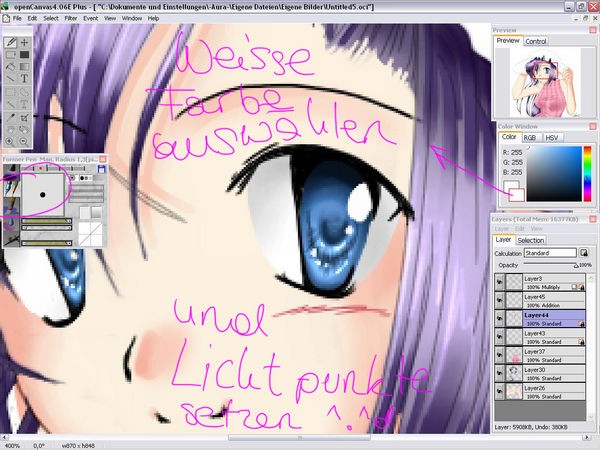Switch to the HSV color tab
Image resolution: width=600 pixels, height=450 pixels.
click(x=550, y=137)
